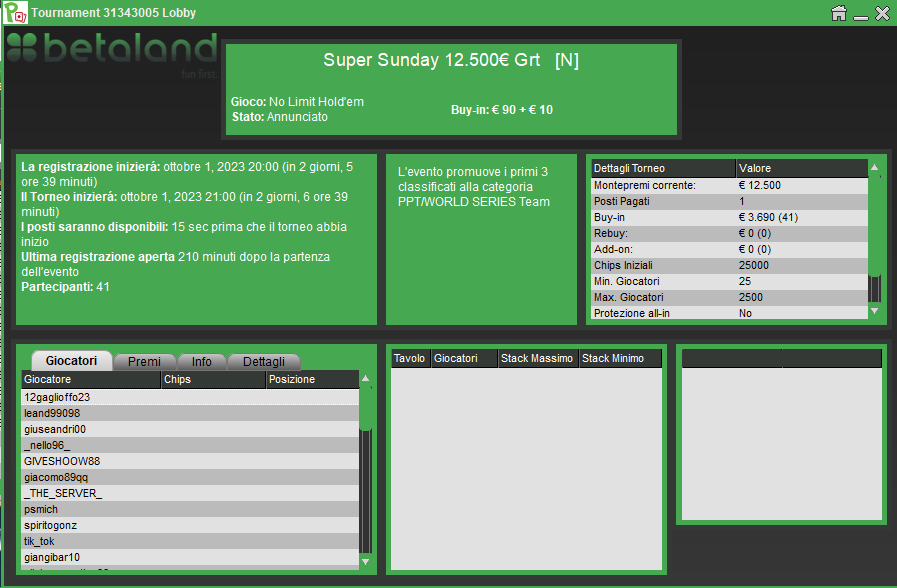
Task: Click the Stack Massimo column header
Action: click(538, 358)
